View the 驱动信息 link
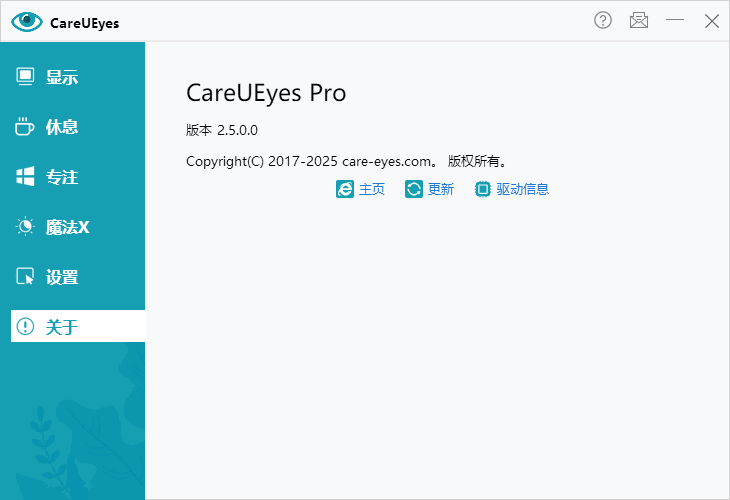 tap(523, 189)
